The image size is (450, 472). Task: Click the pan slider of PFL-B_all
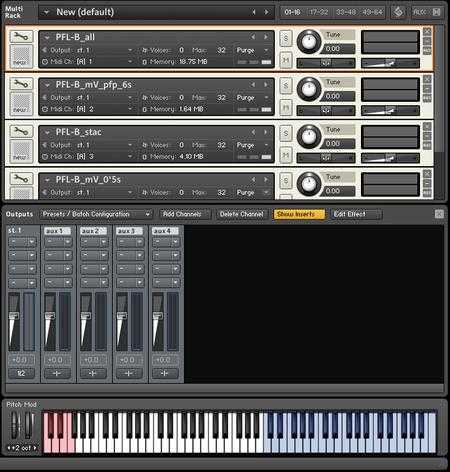click(x=326, y=63)
